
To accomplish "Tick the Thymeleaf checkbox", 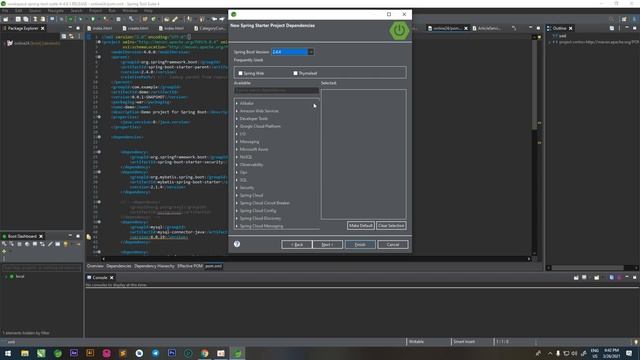I will (x=295, y=73).
